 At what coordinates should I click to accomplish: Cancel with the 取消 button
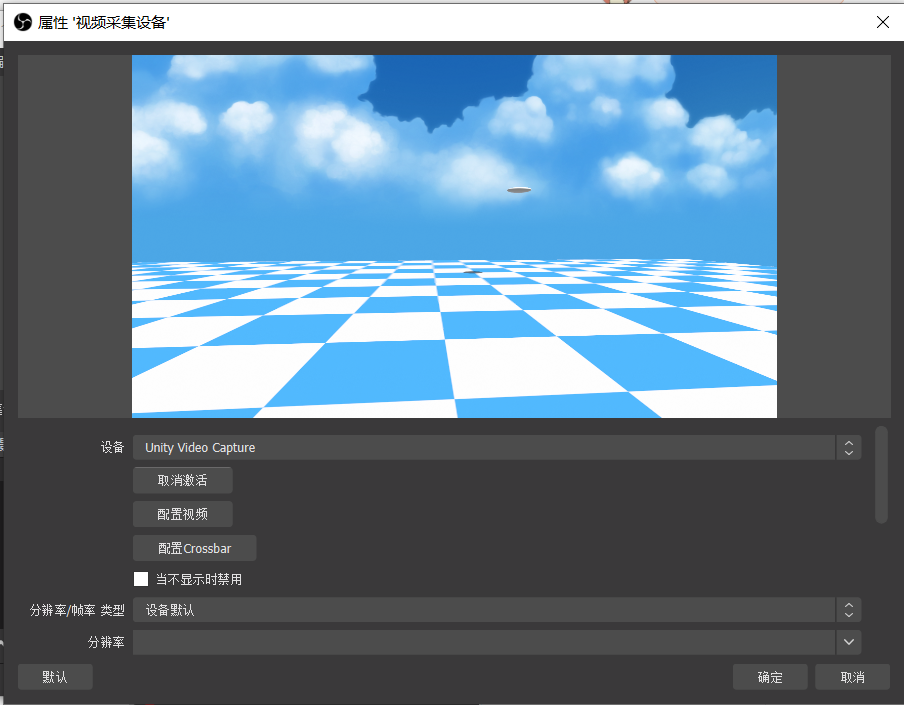852,677
